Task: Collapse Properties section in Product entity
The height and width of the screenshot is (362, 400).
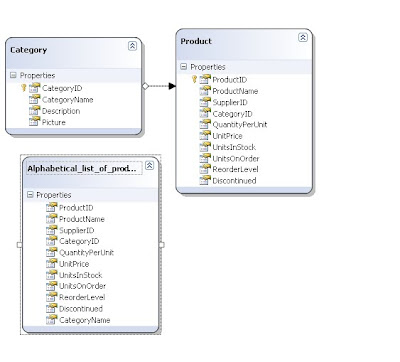Action: (184, 67)
